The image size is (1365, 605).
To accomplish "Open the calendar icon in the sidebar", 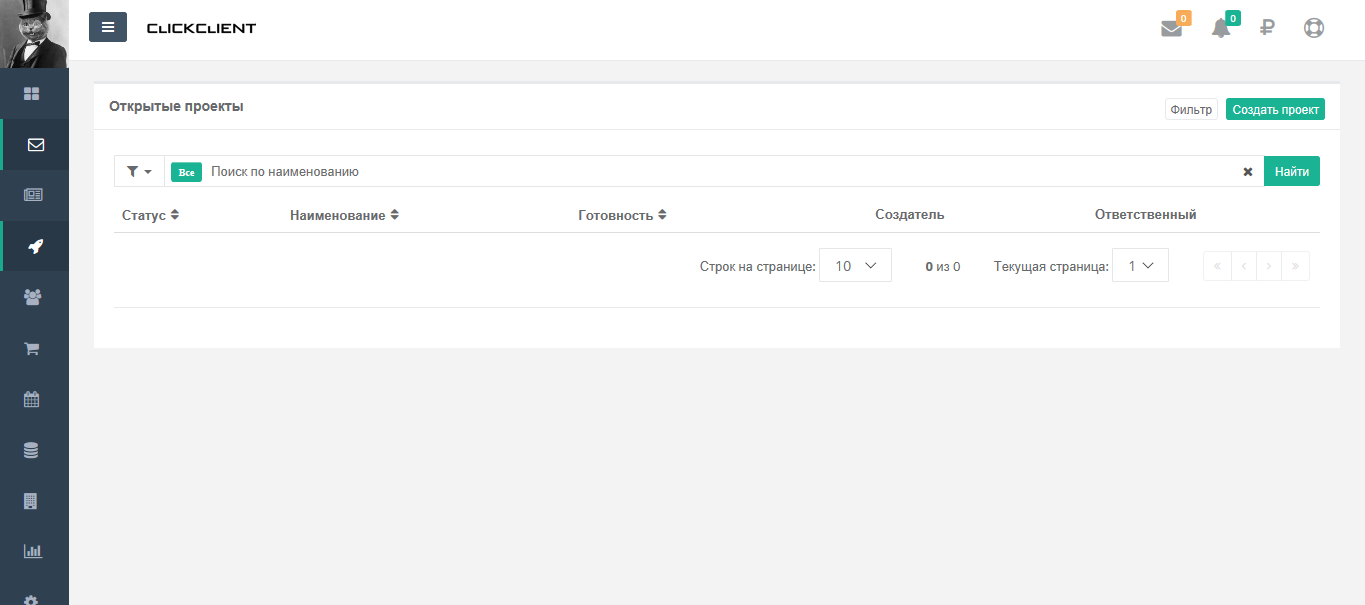I will point(33,399).
